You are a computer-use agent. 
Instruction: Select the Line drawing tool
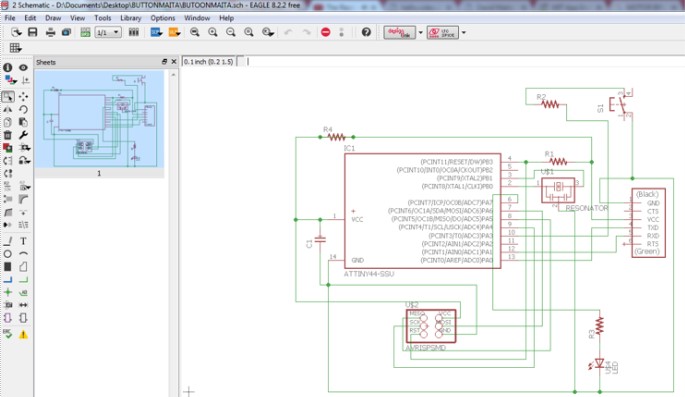(x=8, y=241)
